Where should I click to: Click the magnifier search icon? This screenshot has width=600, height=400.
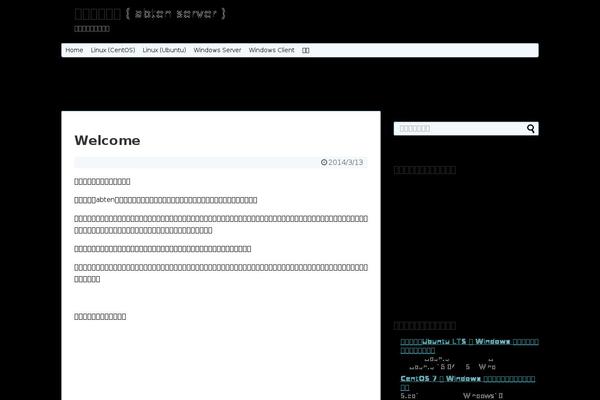tap(531, 129)
